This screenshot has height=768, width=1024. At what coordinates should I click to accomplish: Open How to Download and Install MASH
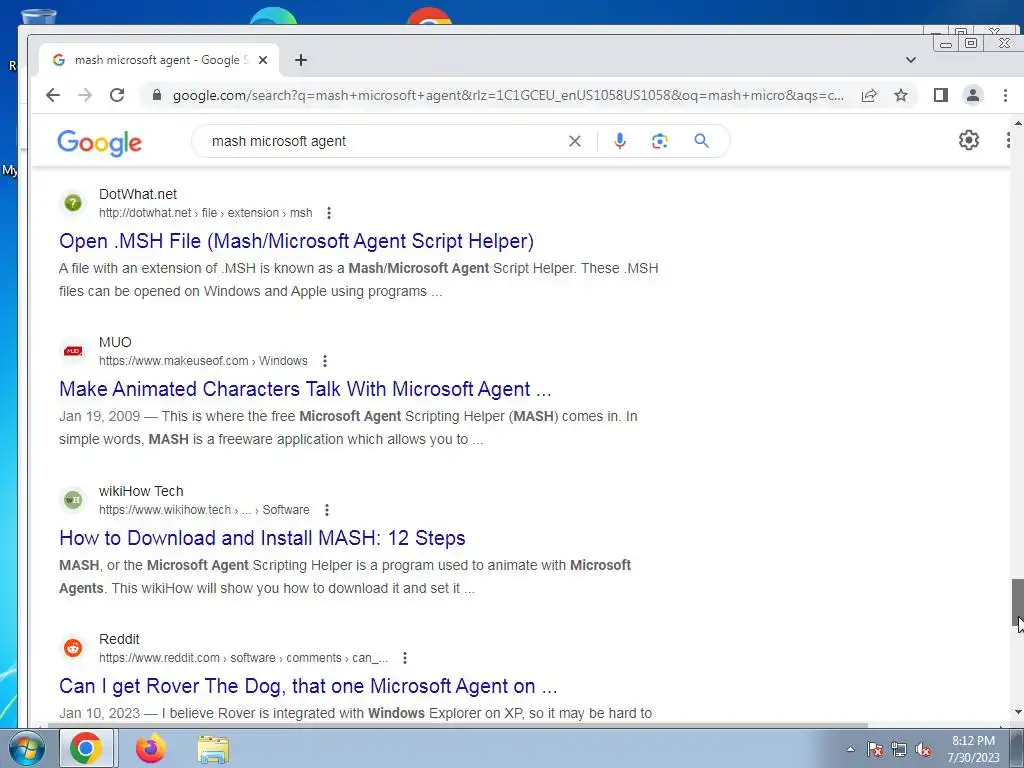coord(262,538)
